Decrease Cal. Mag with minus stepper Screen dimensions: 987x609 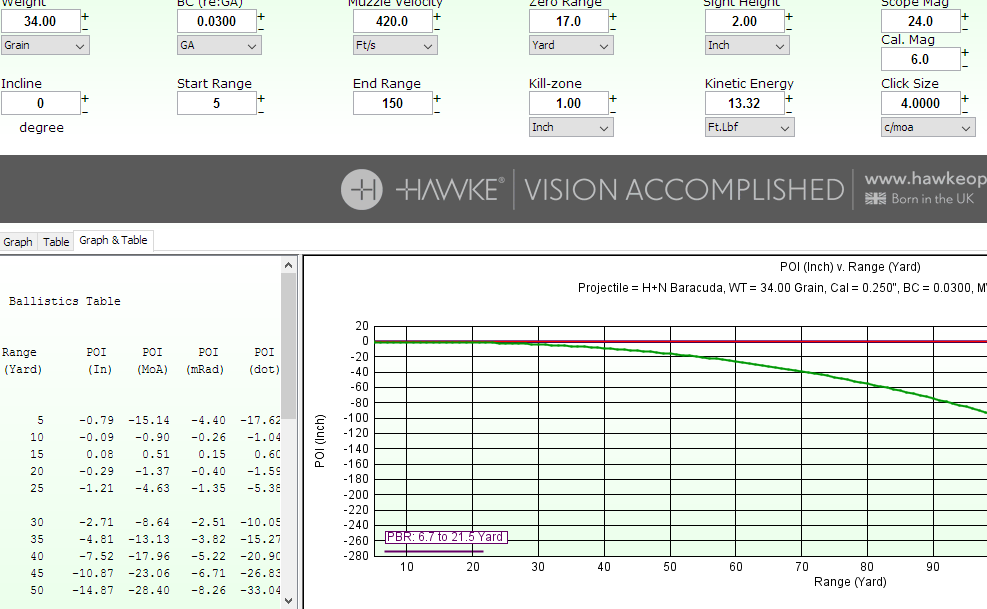pos(965,66)
